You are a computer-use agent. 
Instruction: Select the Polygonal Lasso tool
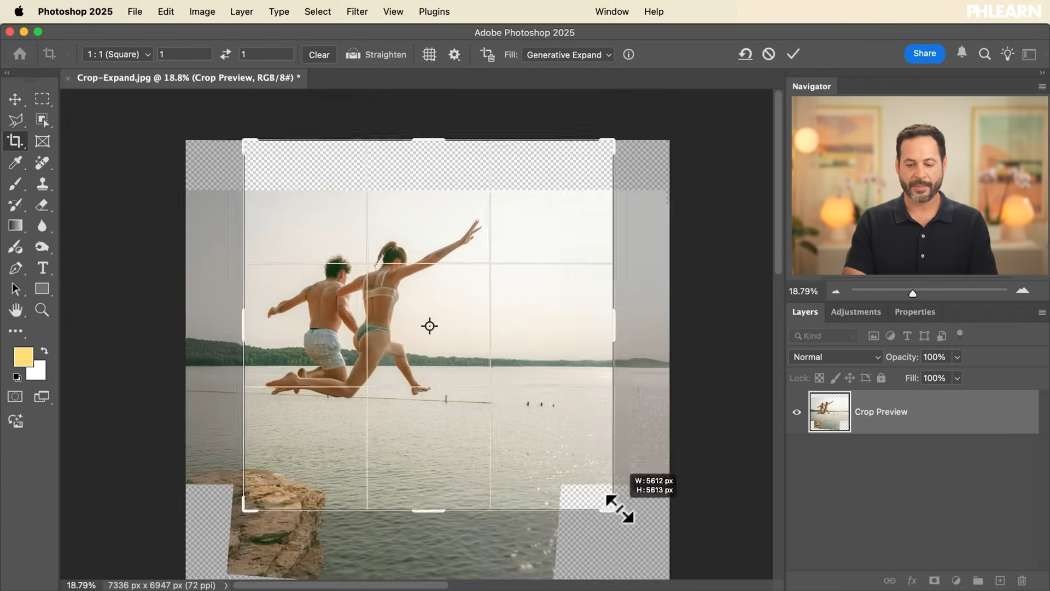(15, 120)
